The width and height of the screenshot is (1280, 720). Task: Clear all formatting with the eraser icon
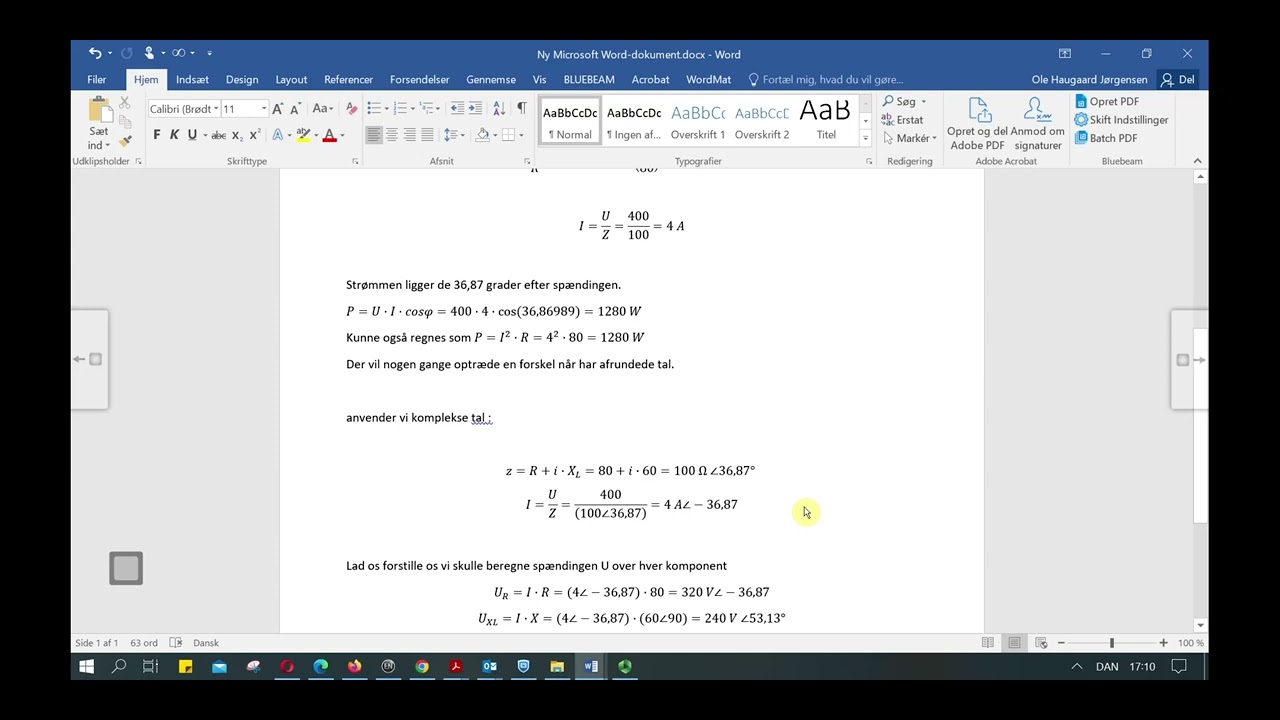[351, 108]
